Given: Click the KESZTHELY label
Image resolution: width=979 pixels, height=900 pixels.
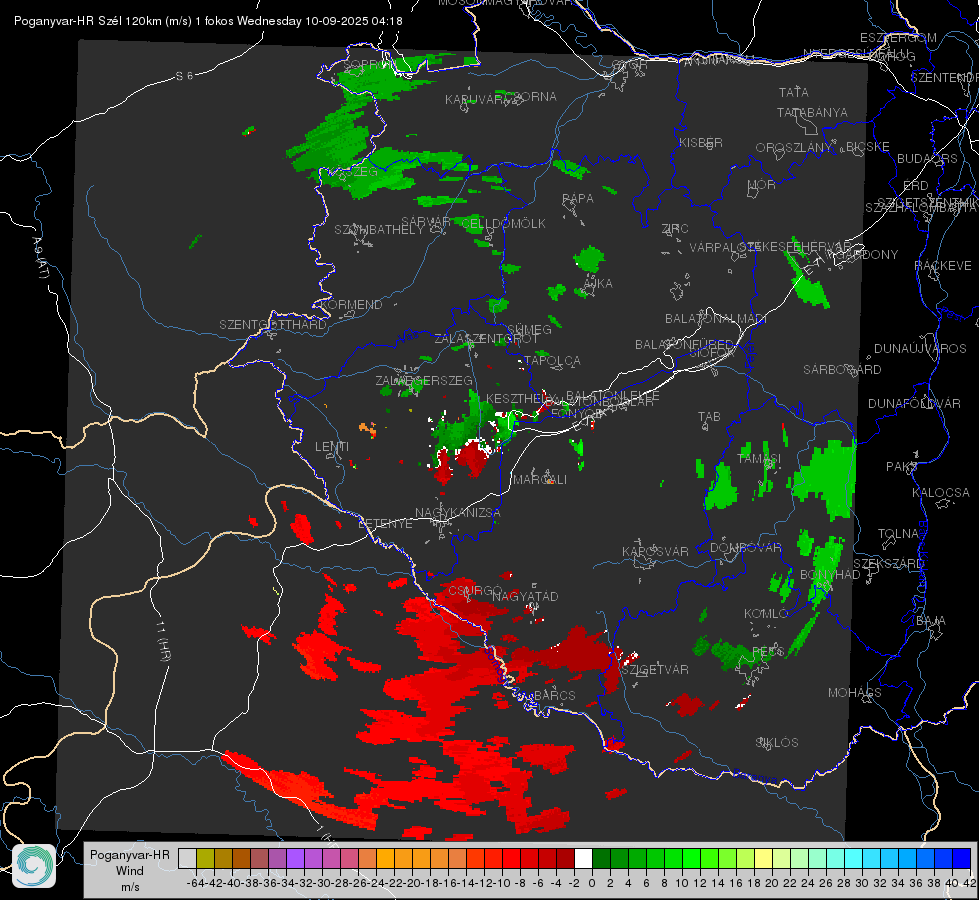Looking at the screenshot, I should point(517,398).
